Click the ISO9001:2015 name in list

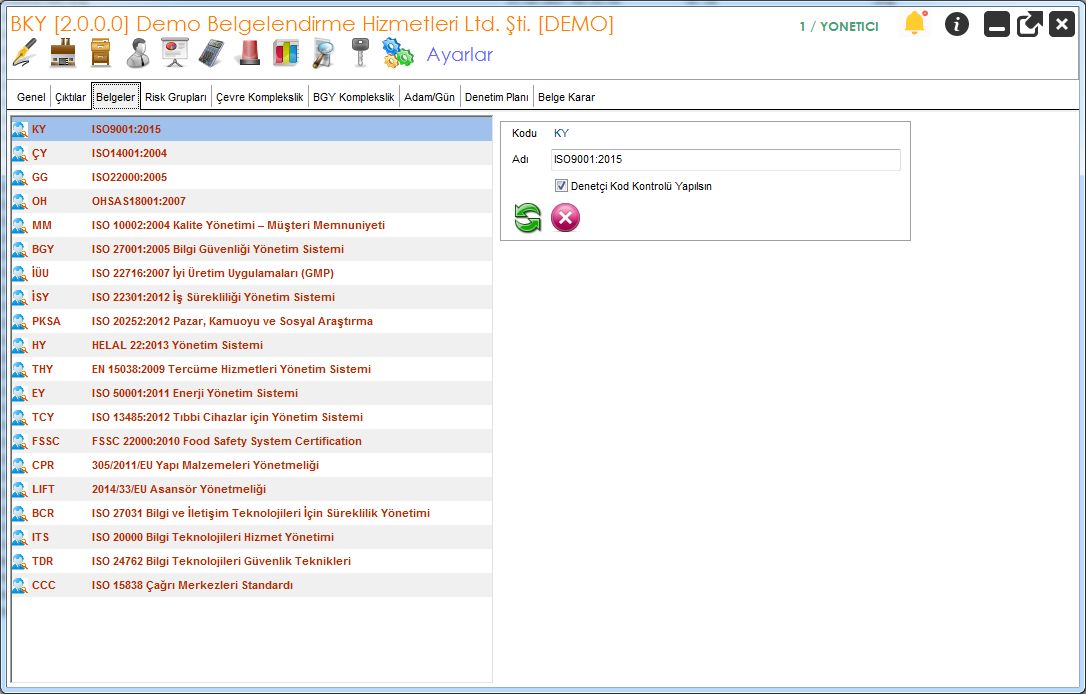click(126, 130)
